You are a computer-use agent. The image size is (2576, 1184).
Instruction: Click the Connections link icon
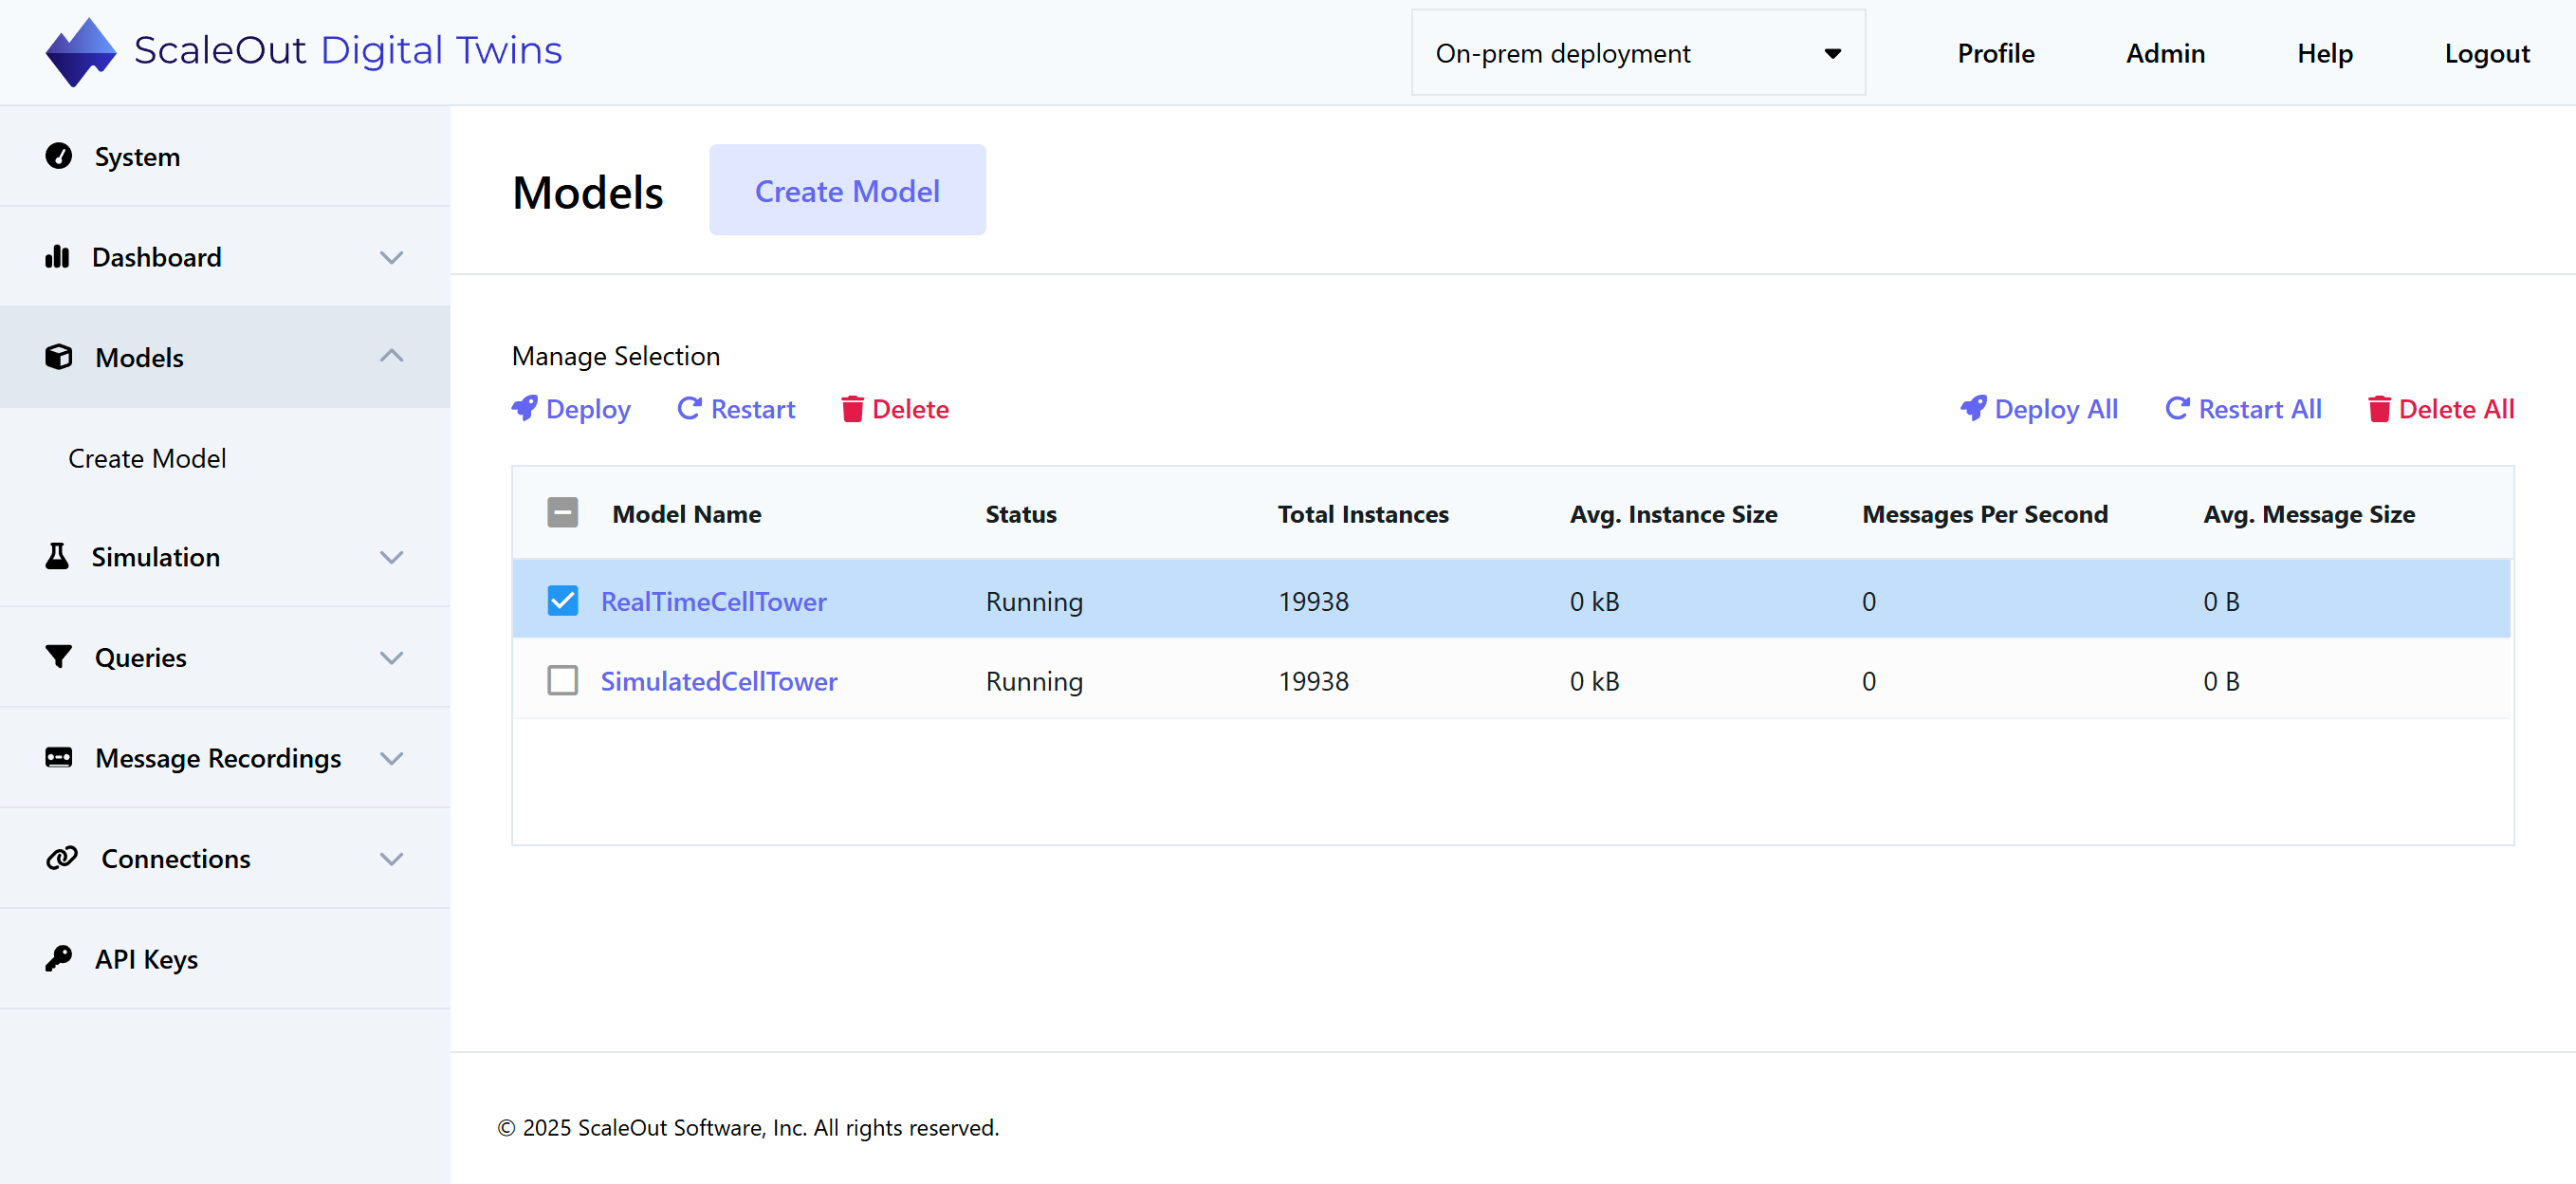62,858
